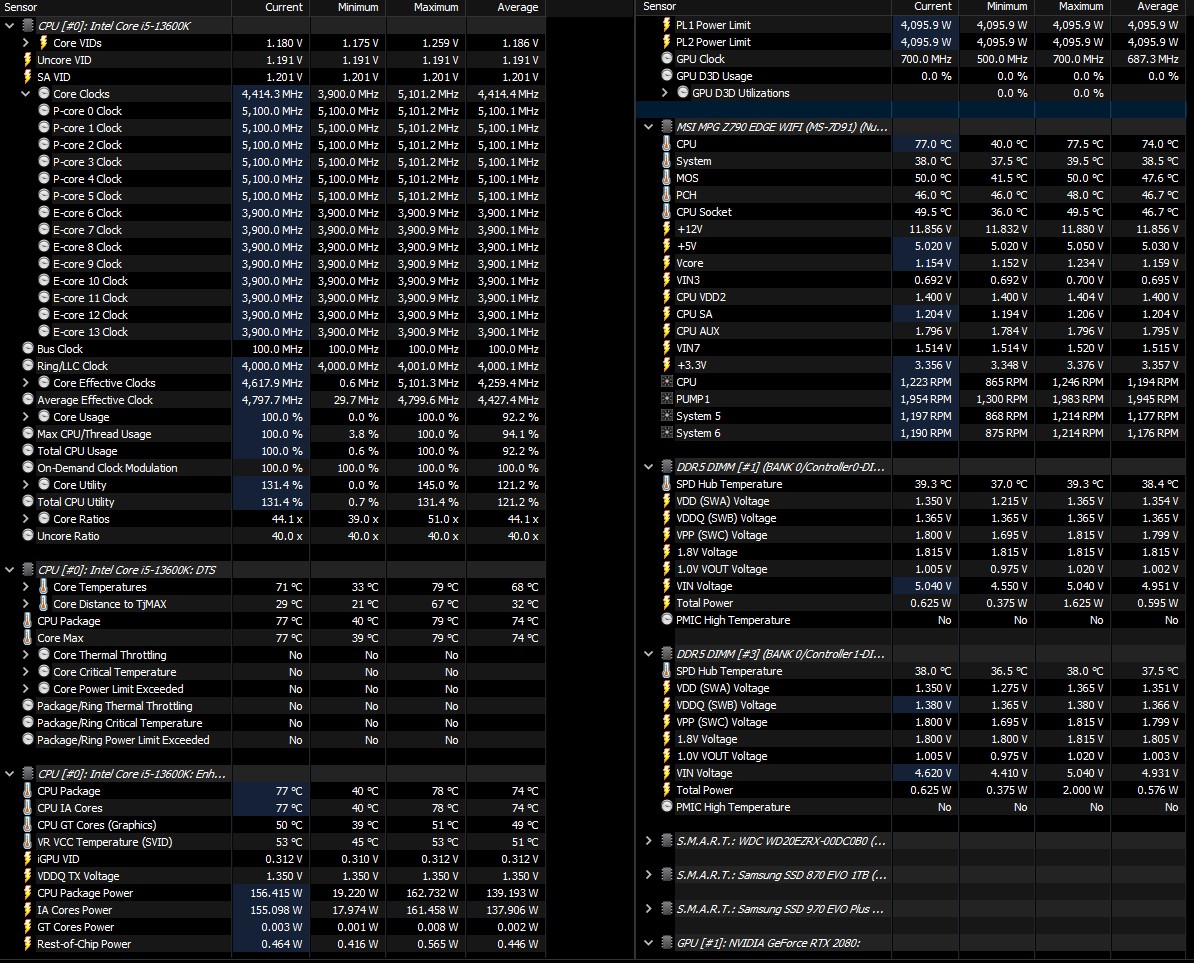The height and width of the screenshot is (963, 1194).
Task: Collapse the Intel Core i5-13600K DTS group
Action: [x=10, y=569]
